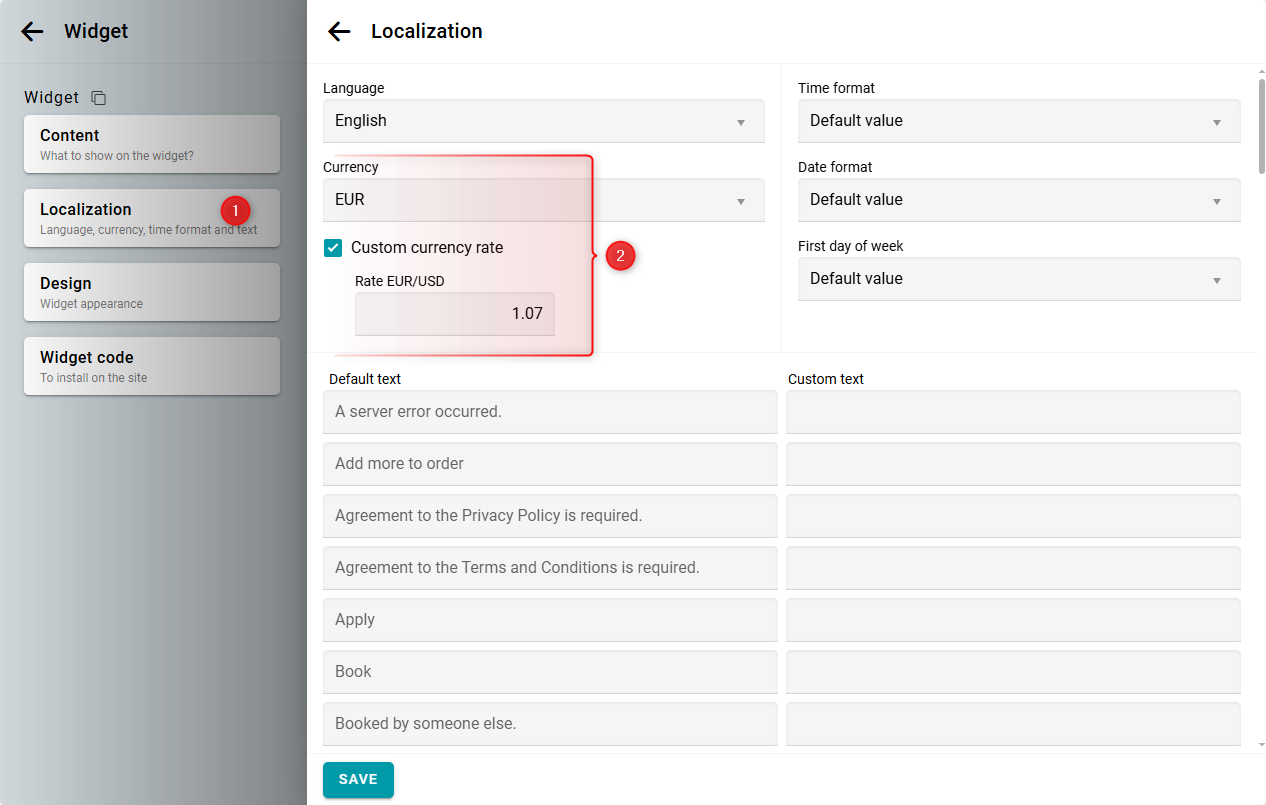The height and width of the screenshot is (805, 1266).
Task: Click custom text field for 'Add more to order'
Action: 1012,464
